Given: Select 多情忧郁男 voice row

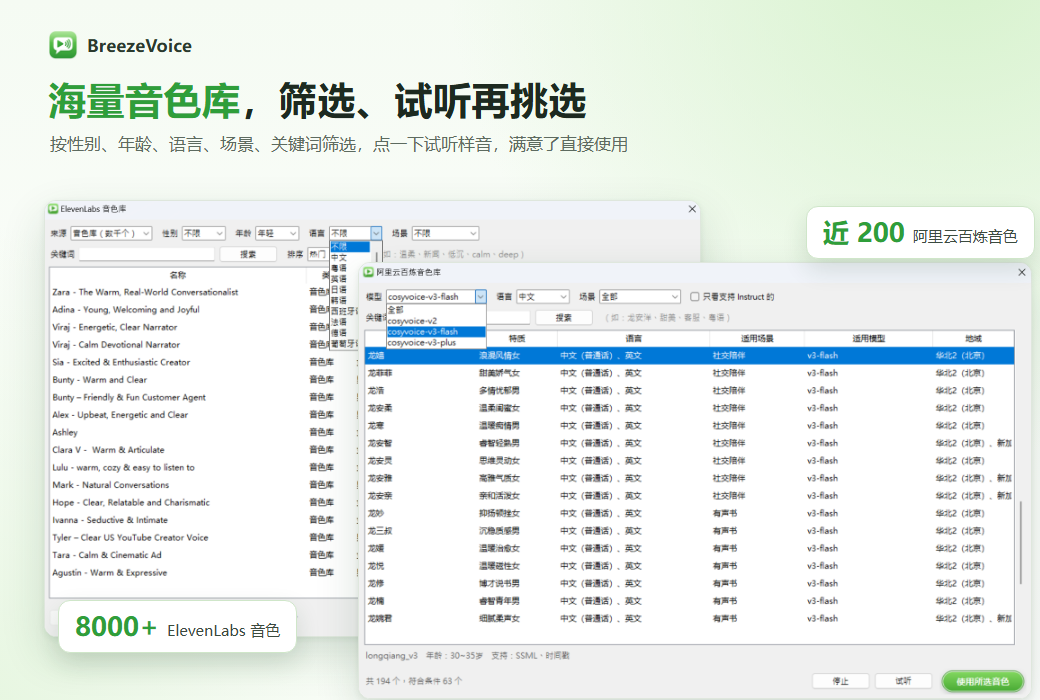Looking at the screenshot, I should (689, 391).
